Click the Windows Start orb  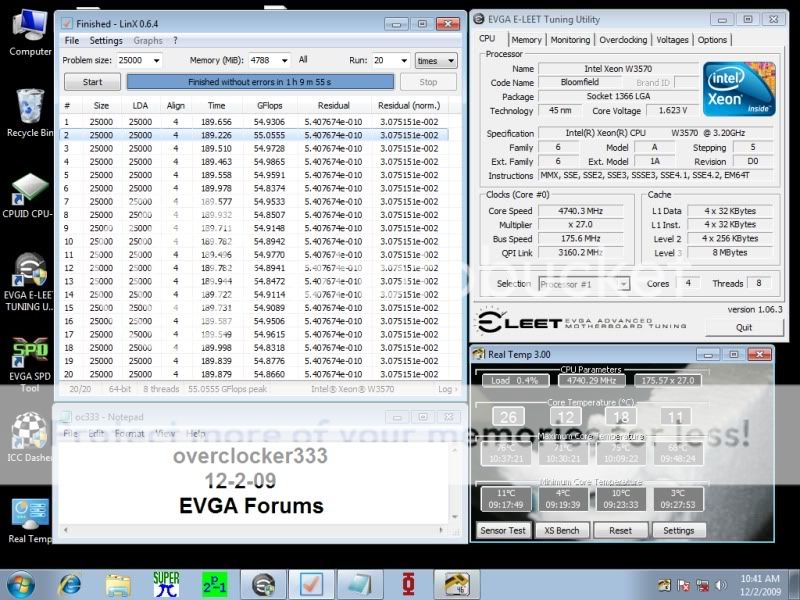click(x=22, y=583)
